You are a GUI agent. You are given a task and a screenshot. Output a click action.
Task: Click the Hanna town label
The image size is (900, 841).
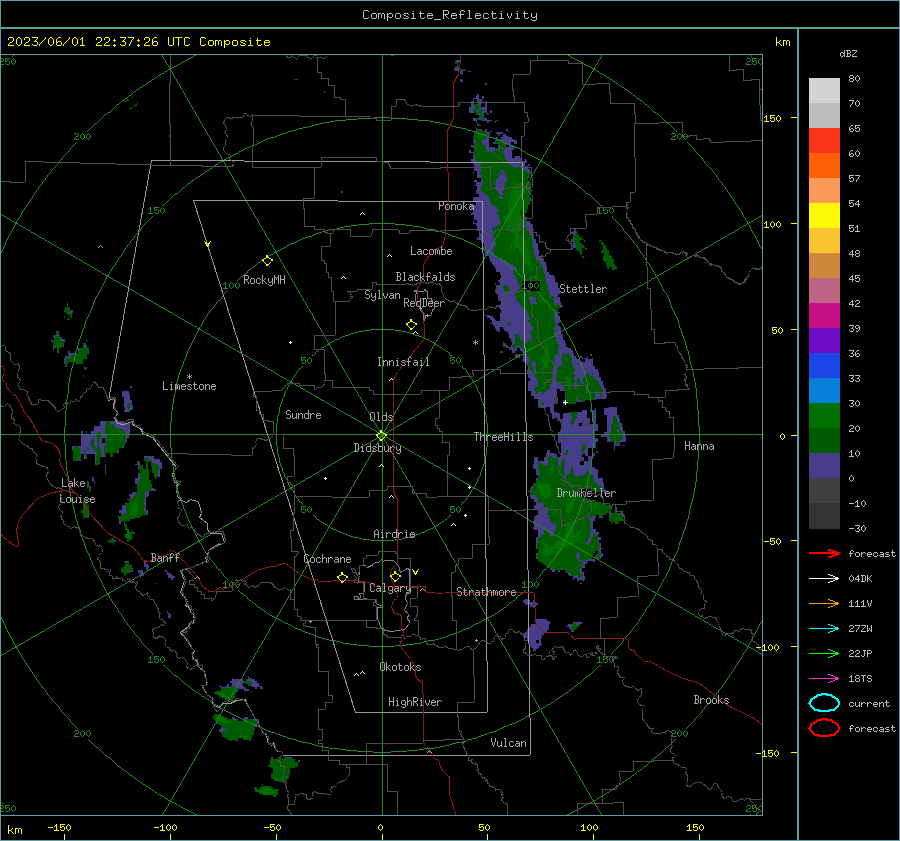[x=699, y=446]
